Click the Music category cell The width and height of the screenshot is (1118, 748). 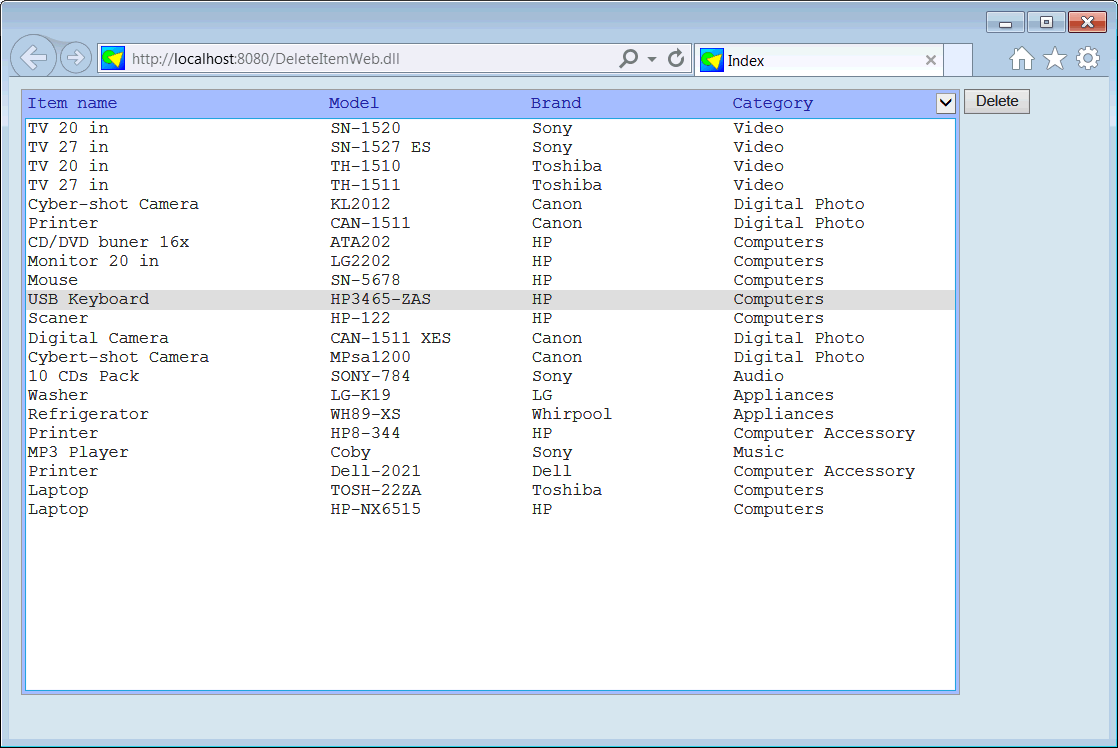click(x=758, y=452)
